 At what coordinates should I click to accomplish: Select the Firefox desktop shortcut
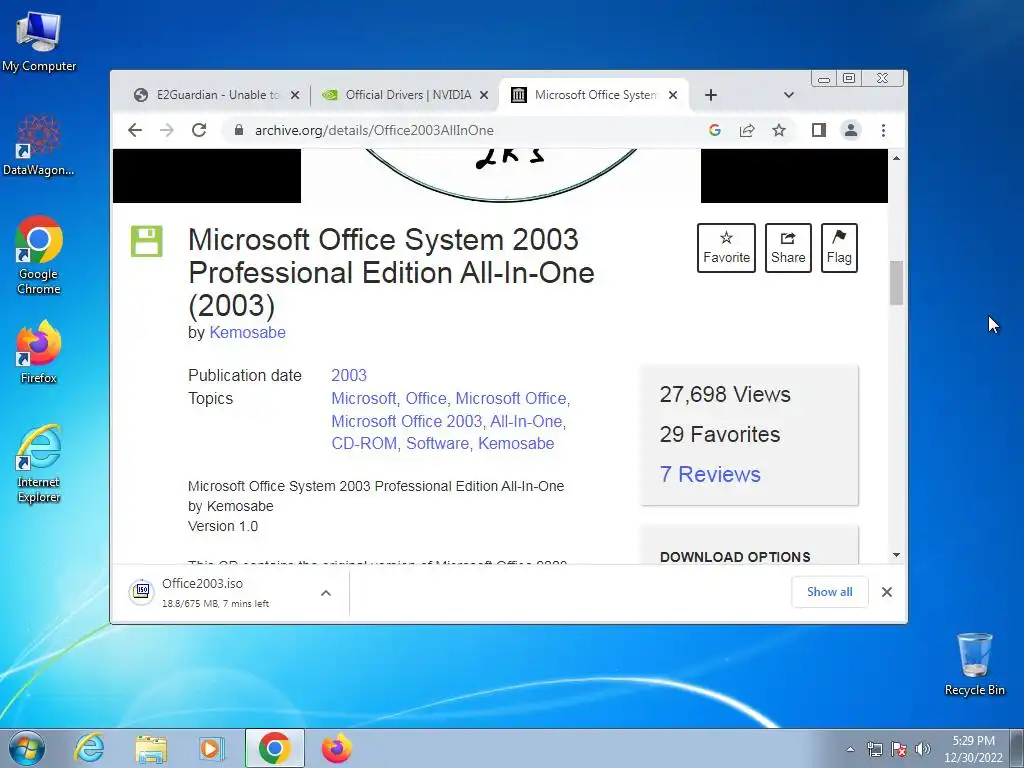pos(39,352)
